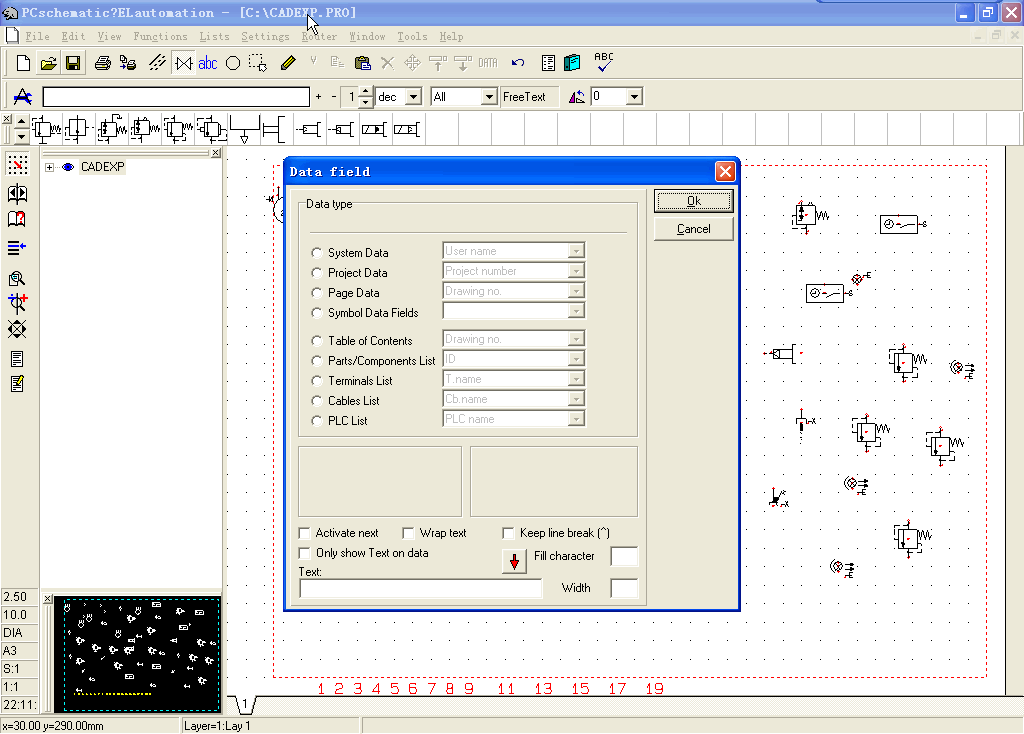Click the Paste clipboard icon
The width and height of the screenshot is (1024, 734).
point(362,63)
